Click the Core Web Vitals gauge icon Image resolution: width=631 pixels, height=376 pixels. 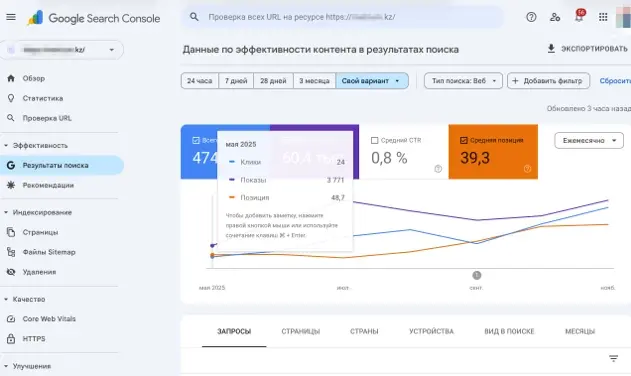tap(11, 318)
